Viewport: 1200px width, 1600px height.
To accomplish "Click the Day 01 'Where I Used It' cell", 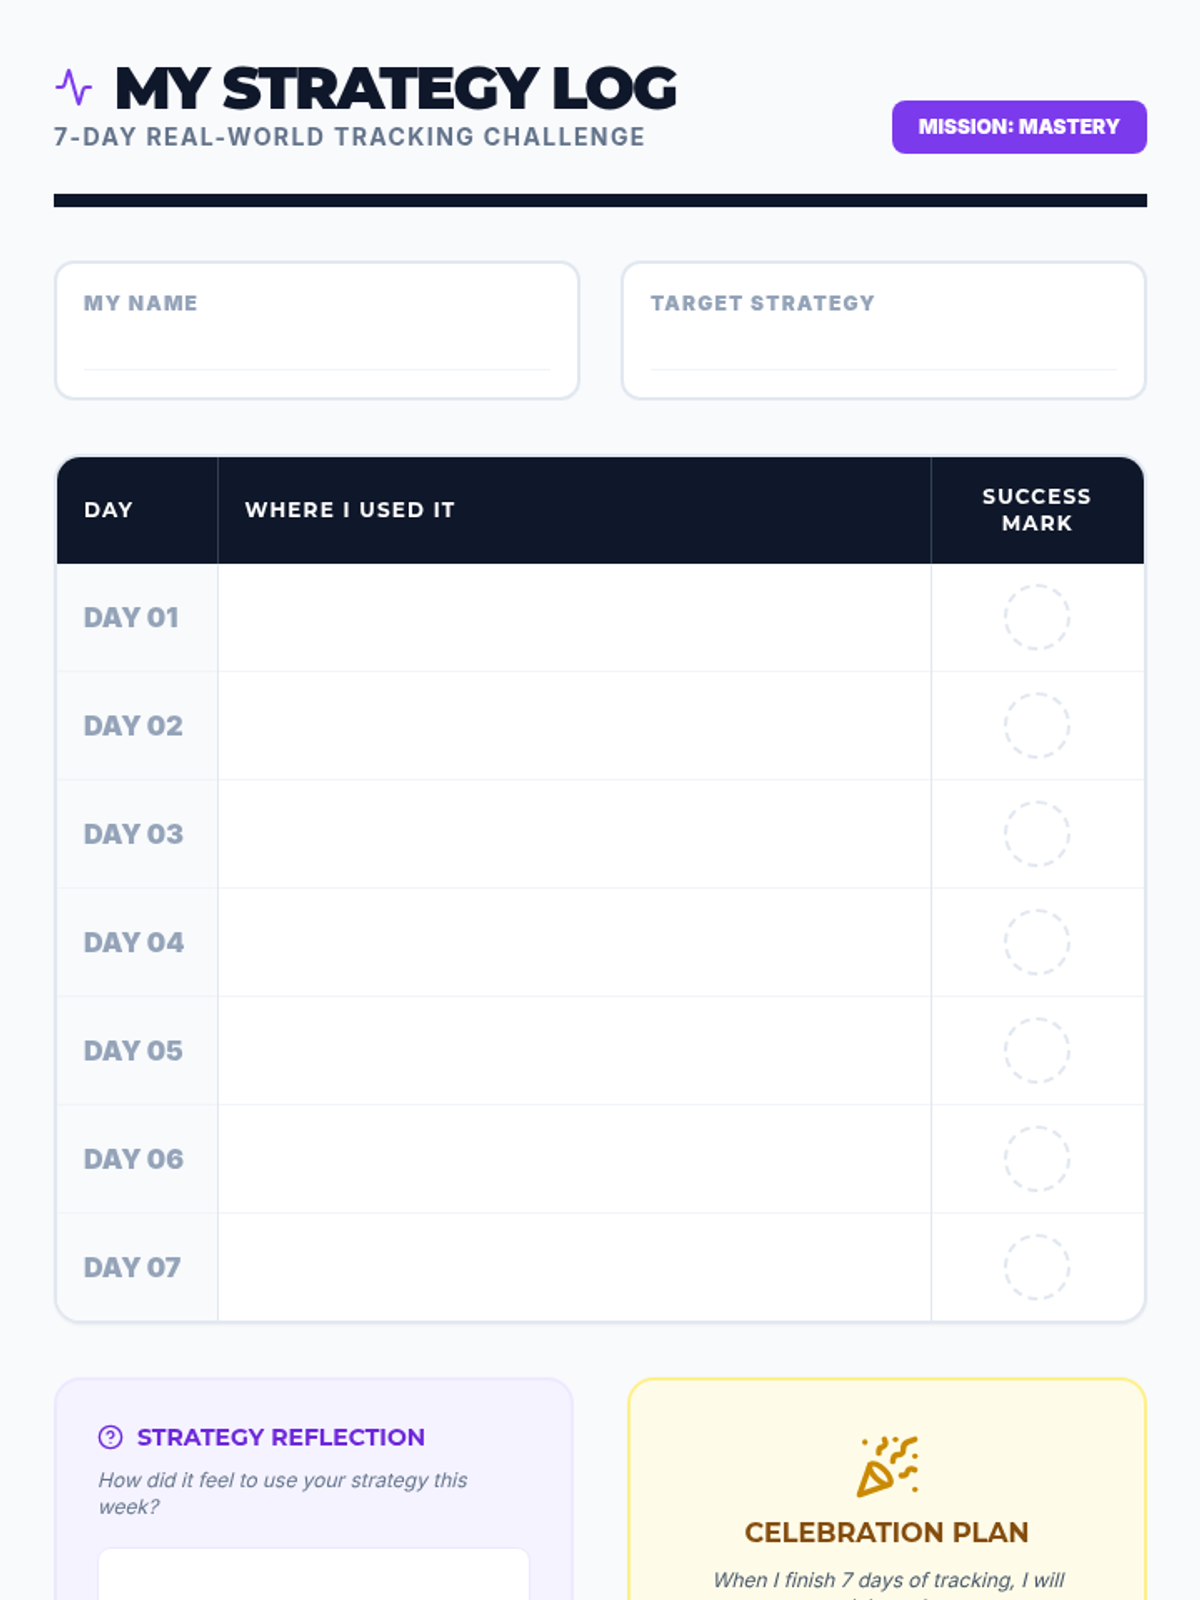I will coord(574,617).
